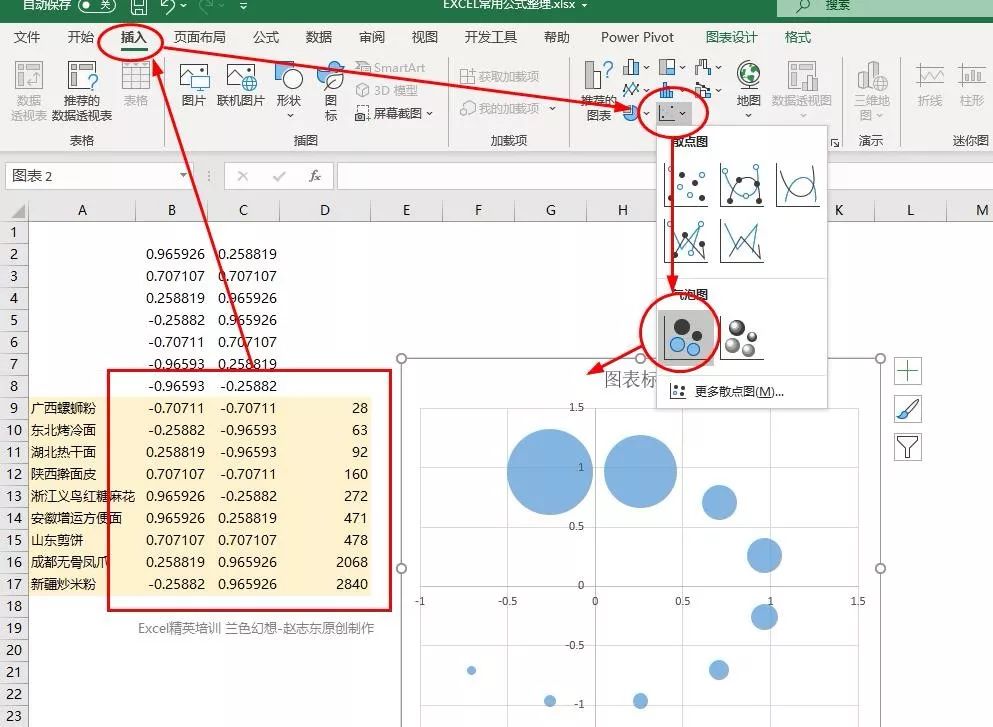This screenshot has width=993, height=727.
Task: Click the 推荐的数据透视表 icon
Action: tap(82, 91)
